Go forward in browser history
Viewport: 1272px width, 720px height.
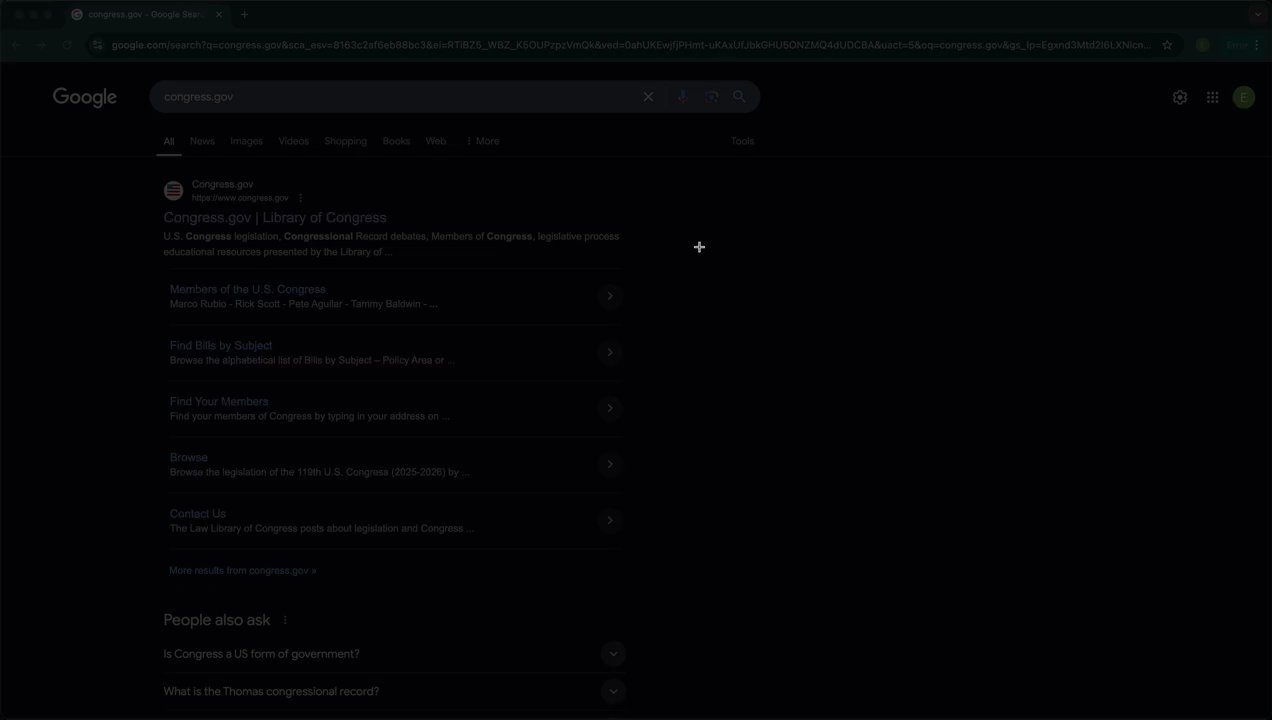[41, 45]
